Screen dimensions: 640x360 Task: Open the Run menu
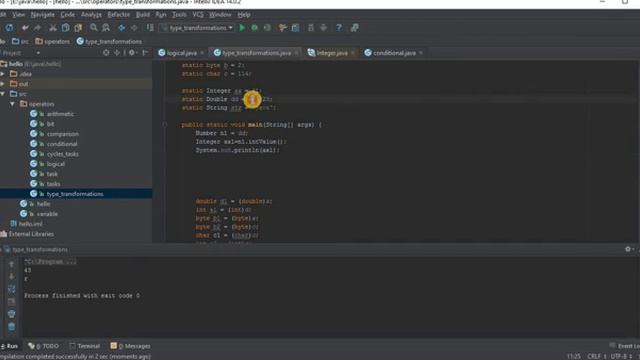tap(161, 15)
